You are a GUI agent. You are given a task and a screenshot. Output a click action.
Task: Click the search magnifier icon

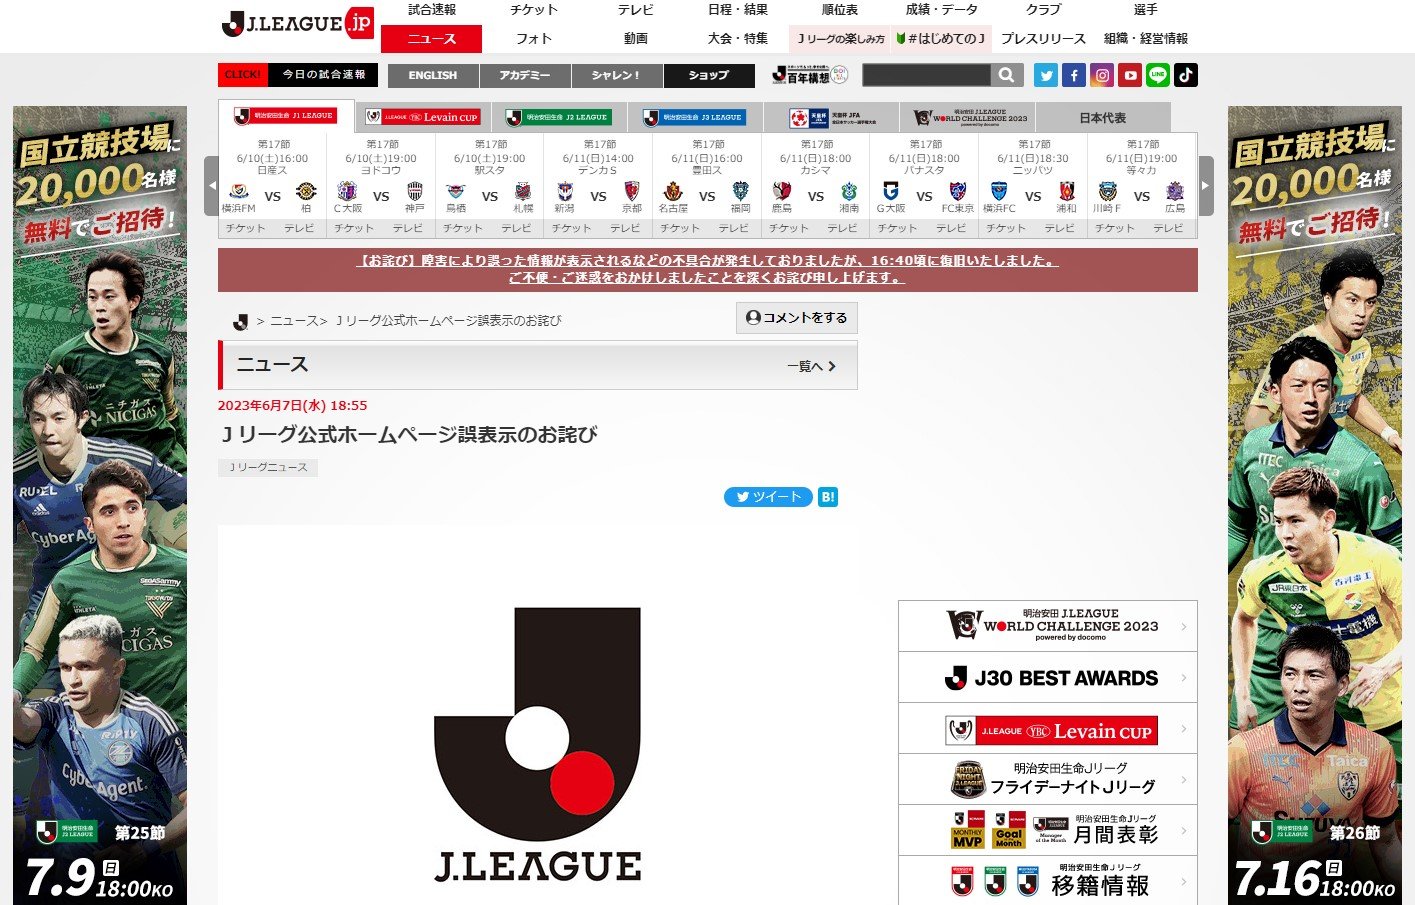(x=1007, y=74)
